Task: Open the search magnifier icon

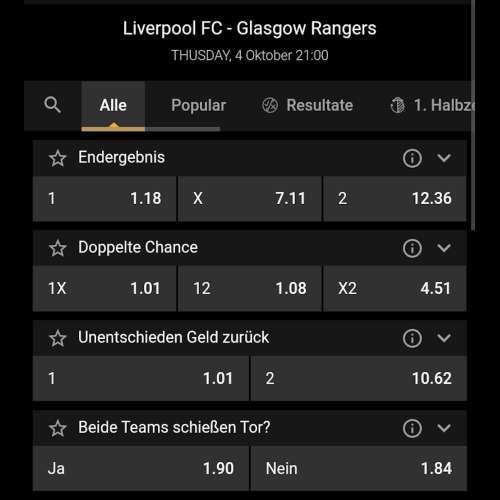Action: click(52, 105)
